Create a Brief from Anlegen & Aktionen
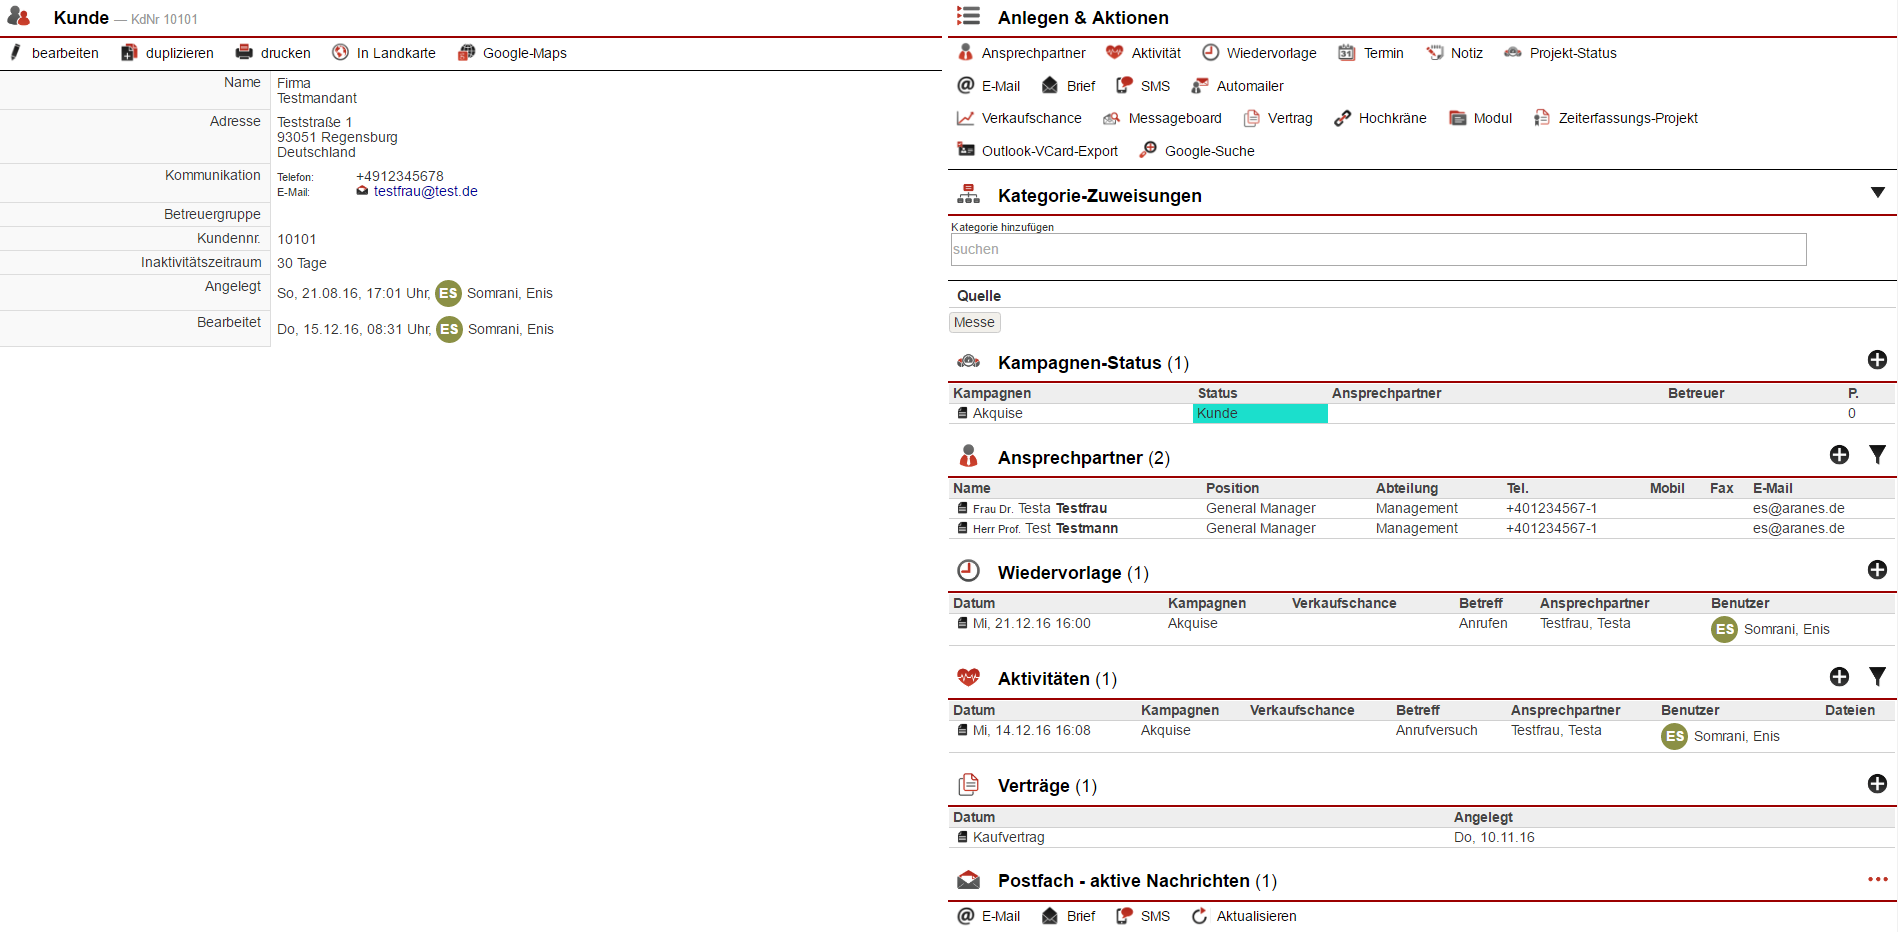This screenshot has height=932, width=1898. pos(1068,86)
